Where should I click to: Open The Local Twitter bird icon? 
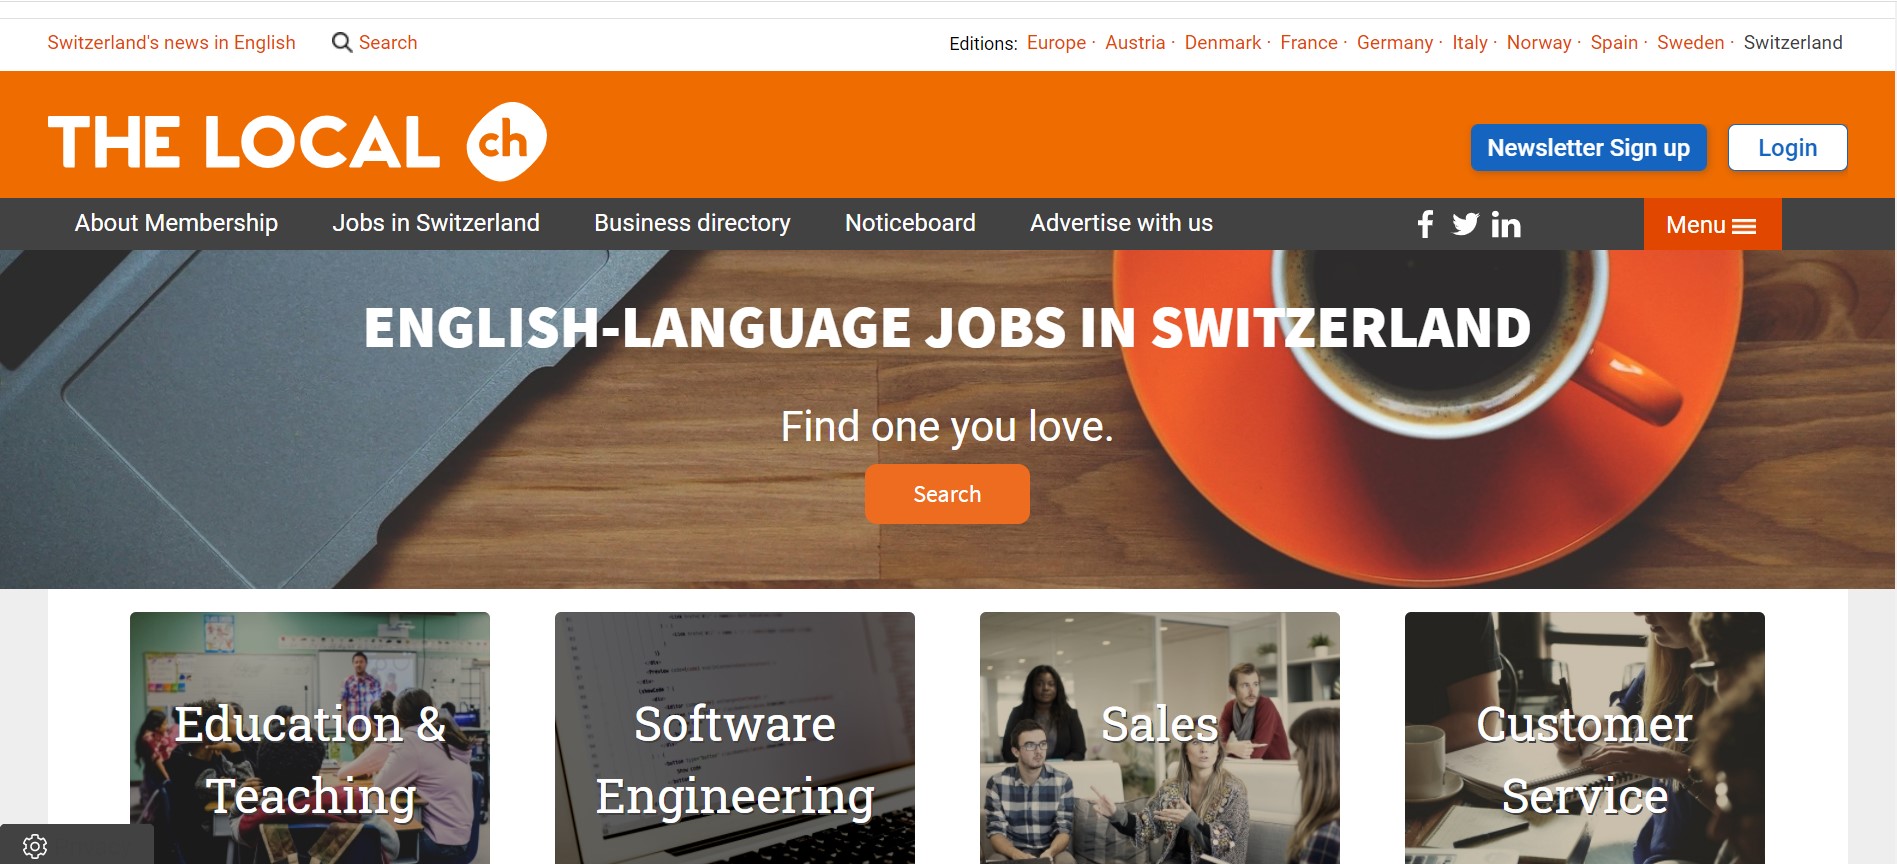click(1465, 224)
